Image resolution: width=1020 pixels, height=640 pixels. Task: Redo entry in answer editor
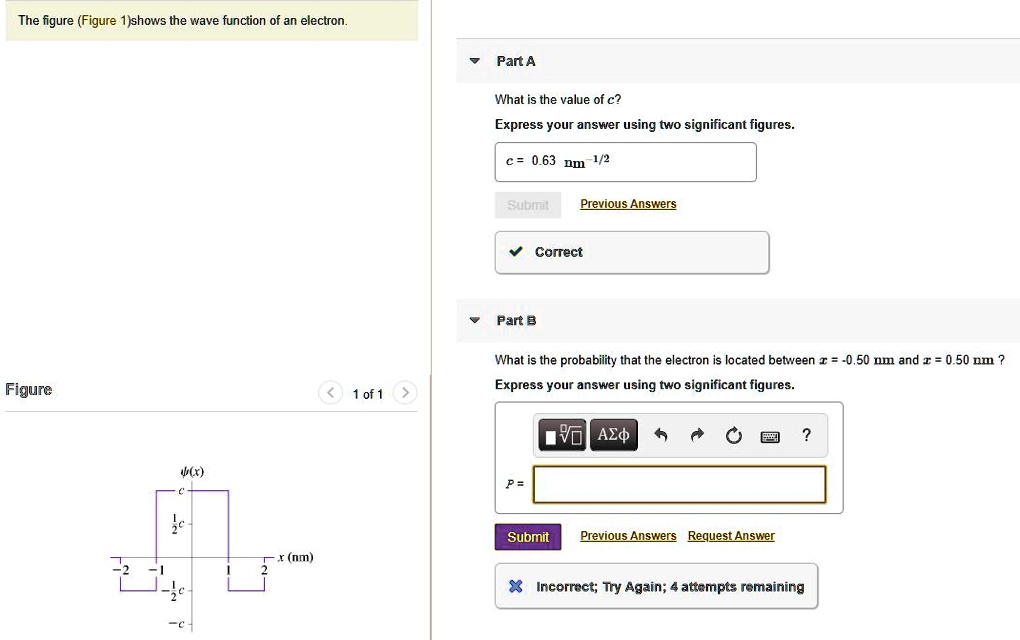697,435
